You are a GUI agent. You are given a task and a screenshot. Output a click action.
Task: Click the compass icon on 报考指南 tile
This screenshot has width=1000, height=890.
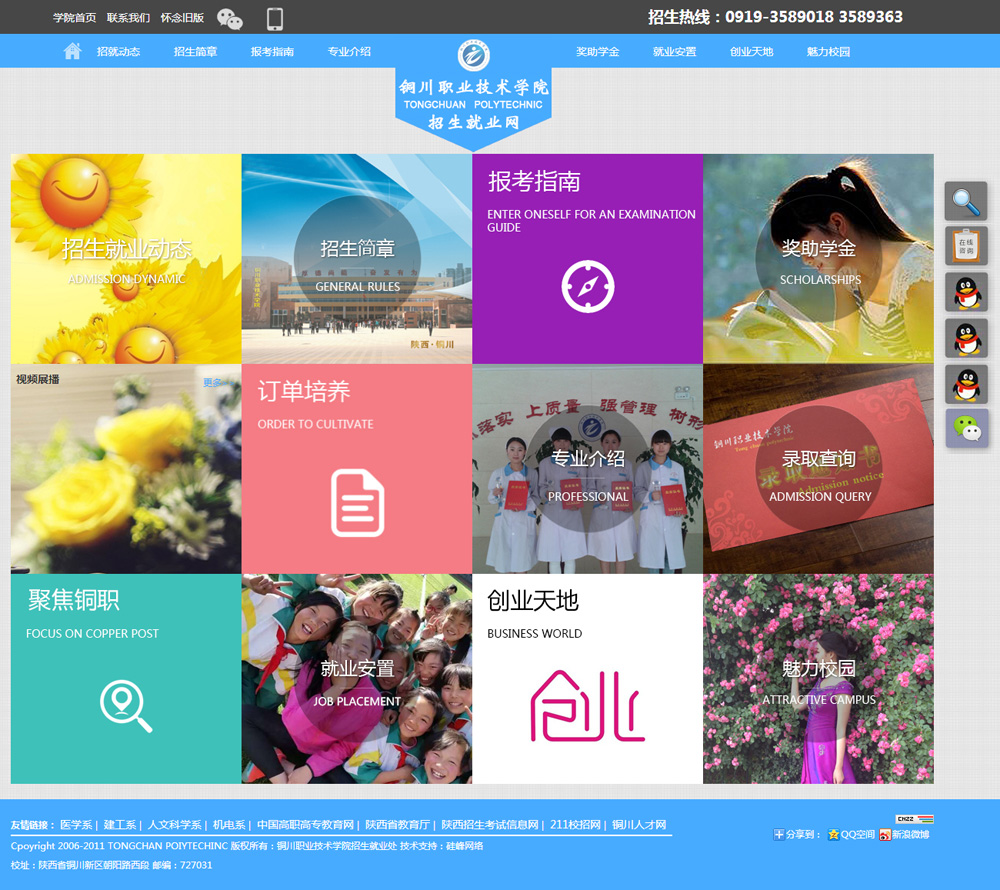[587, 286]
